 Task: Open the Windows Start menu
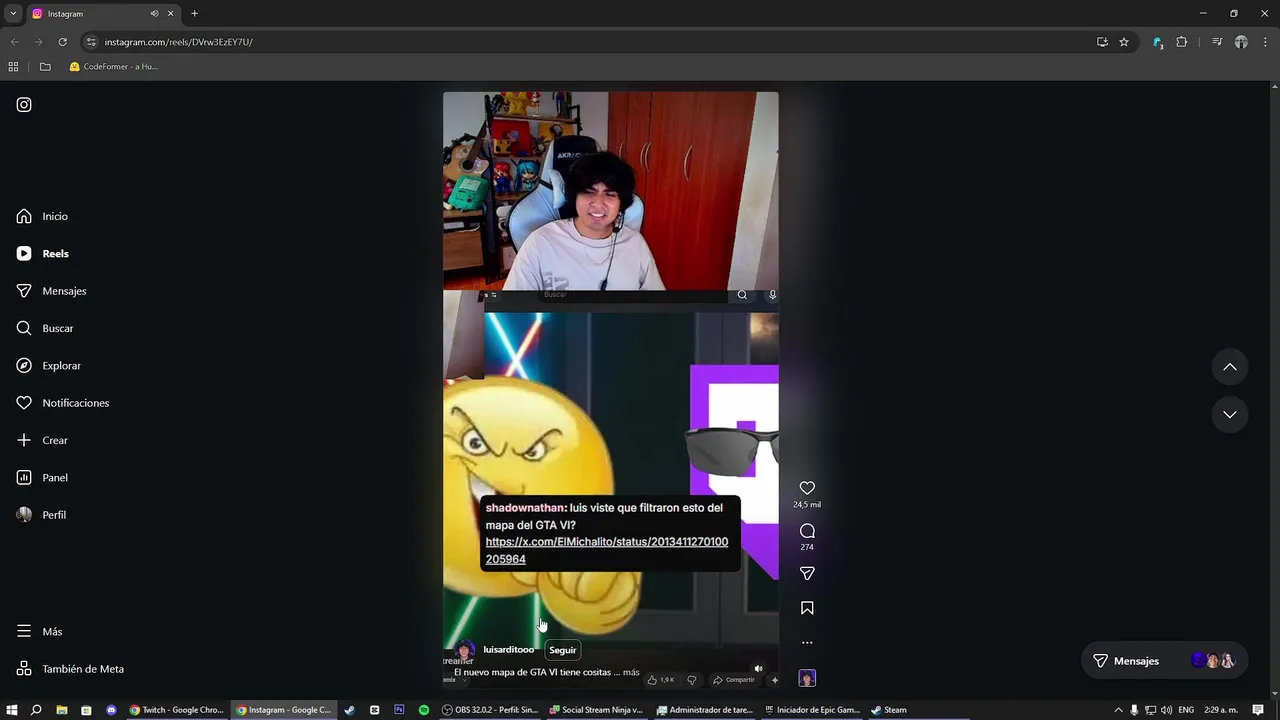point(12,710)
